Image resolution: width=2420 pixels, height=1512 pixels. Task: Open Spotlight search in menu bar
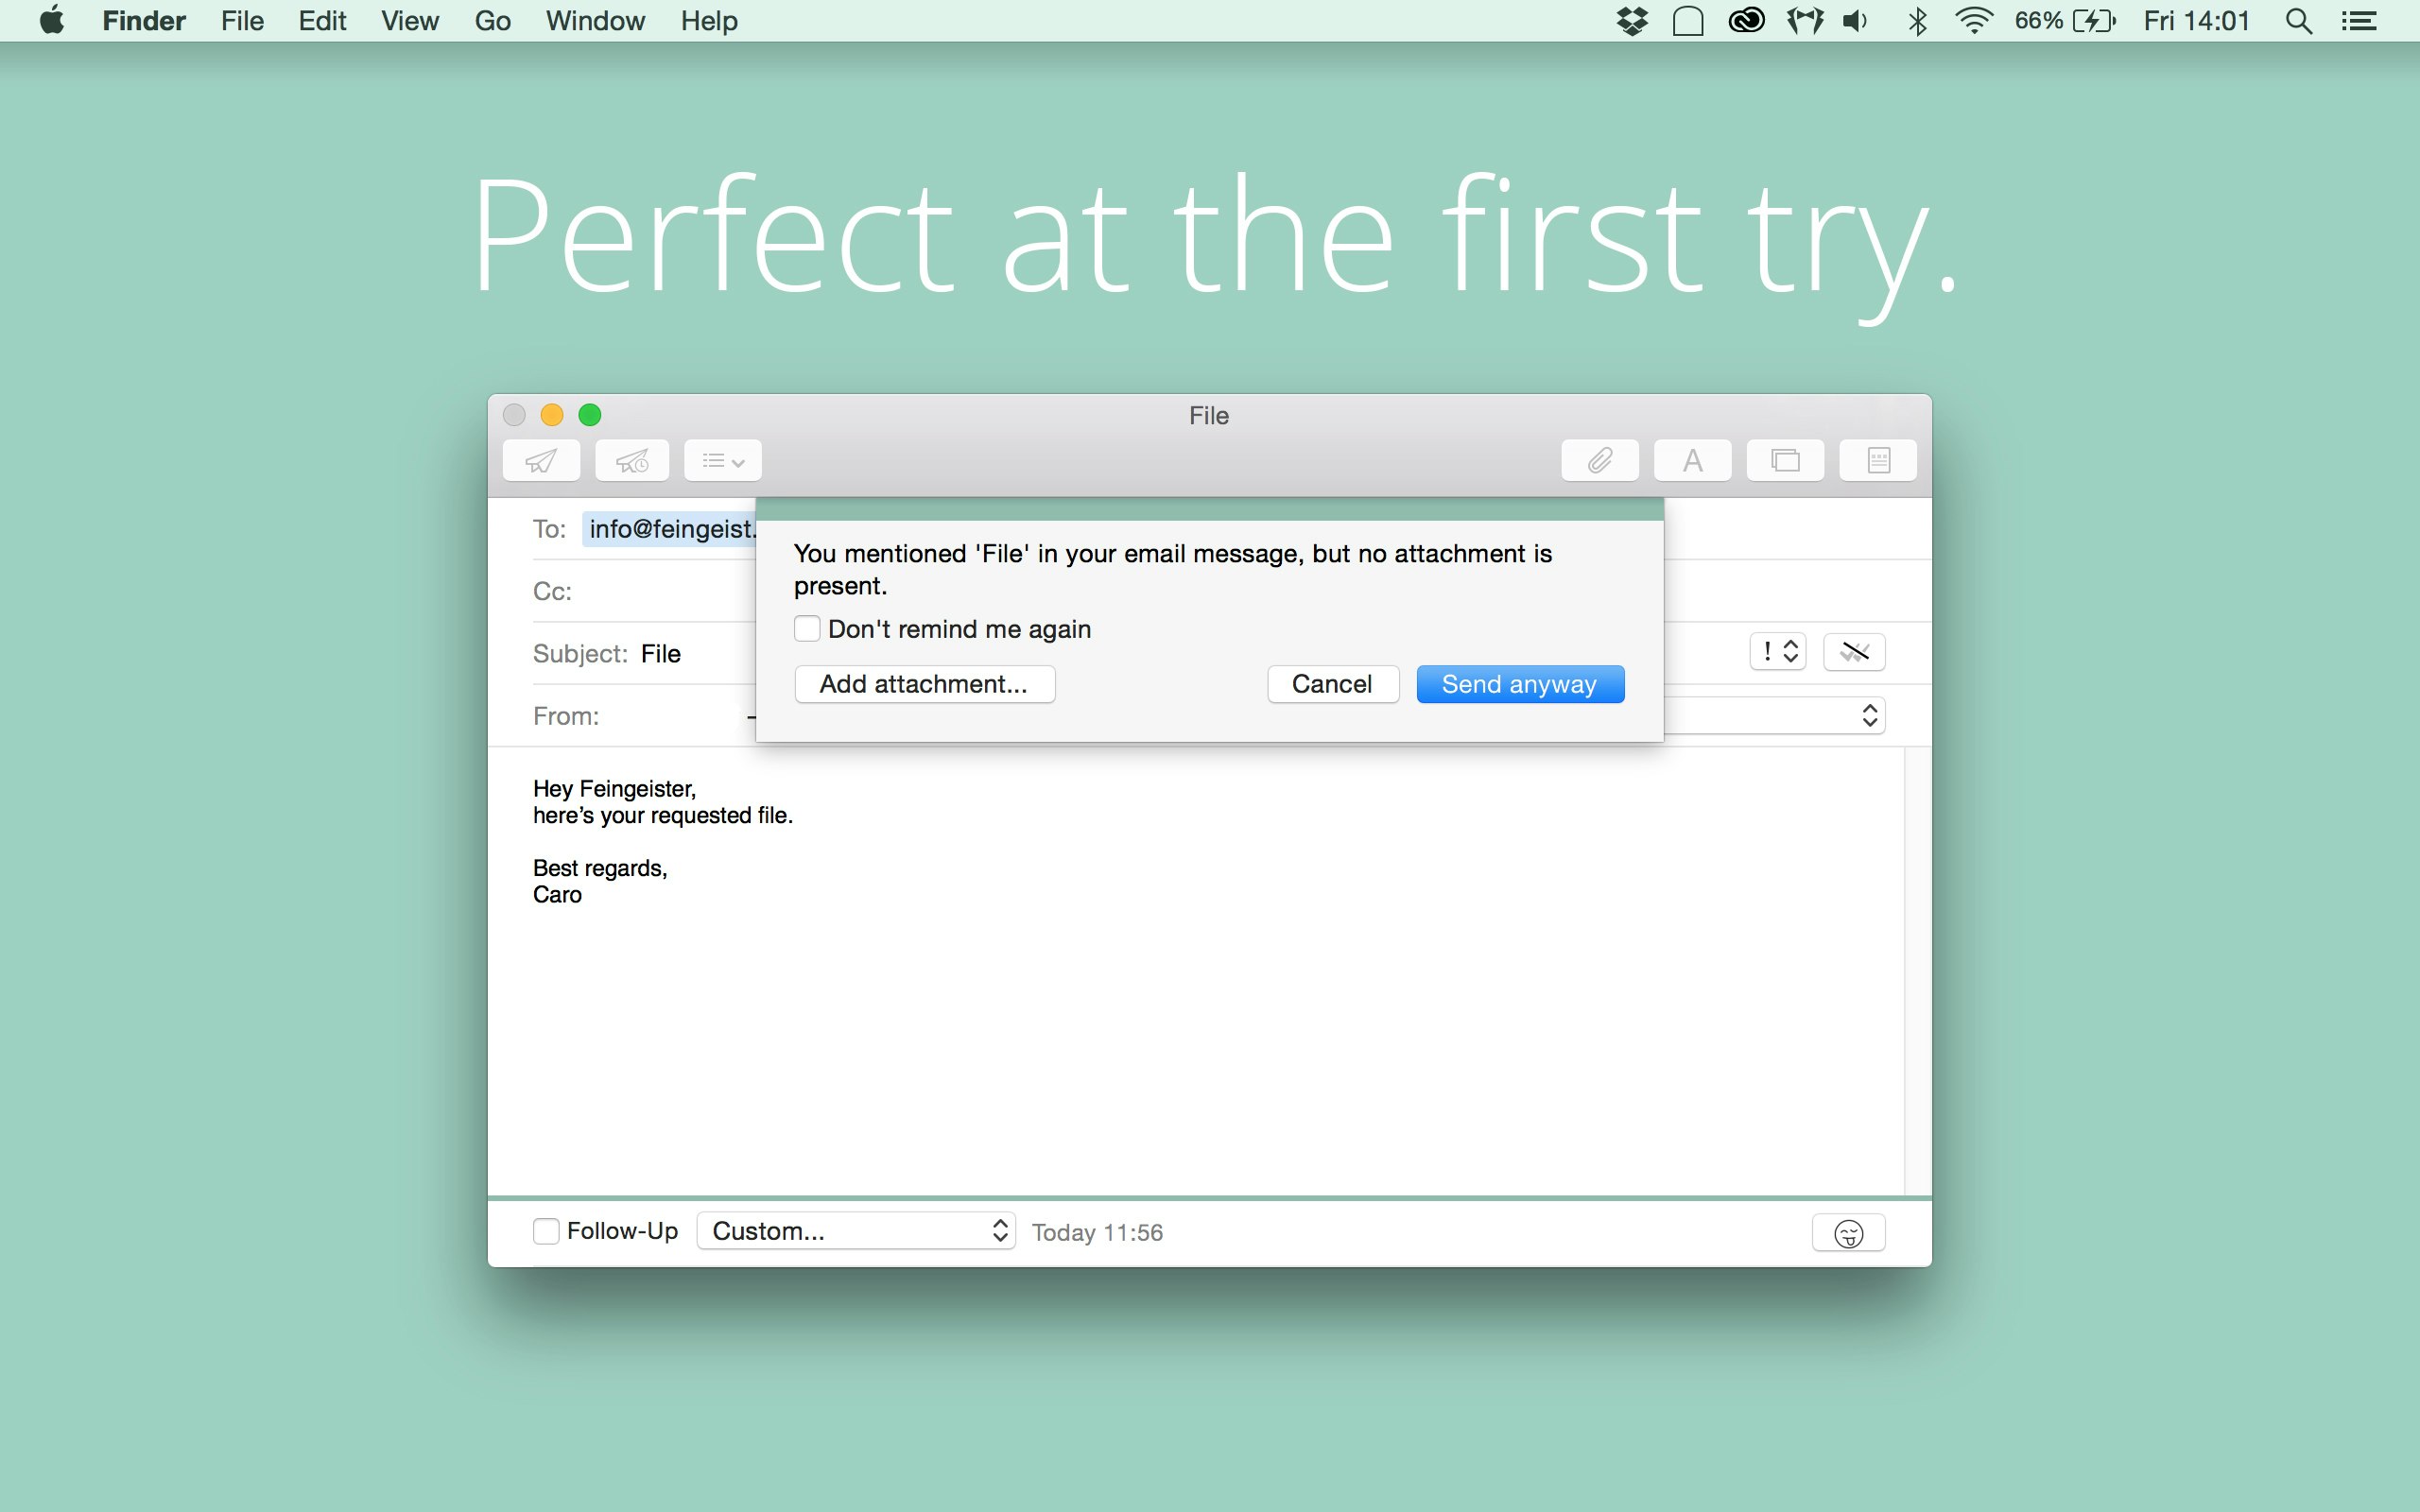click(2298, 21)
